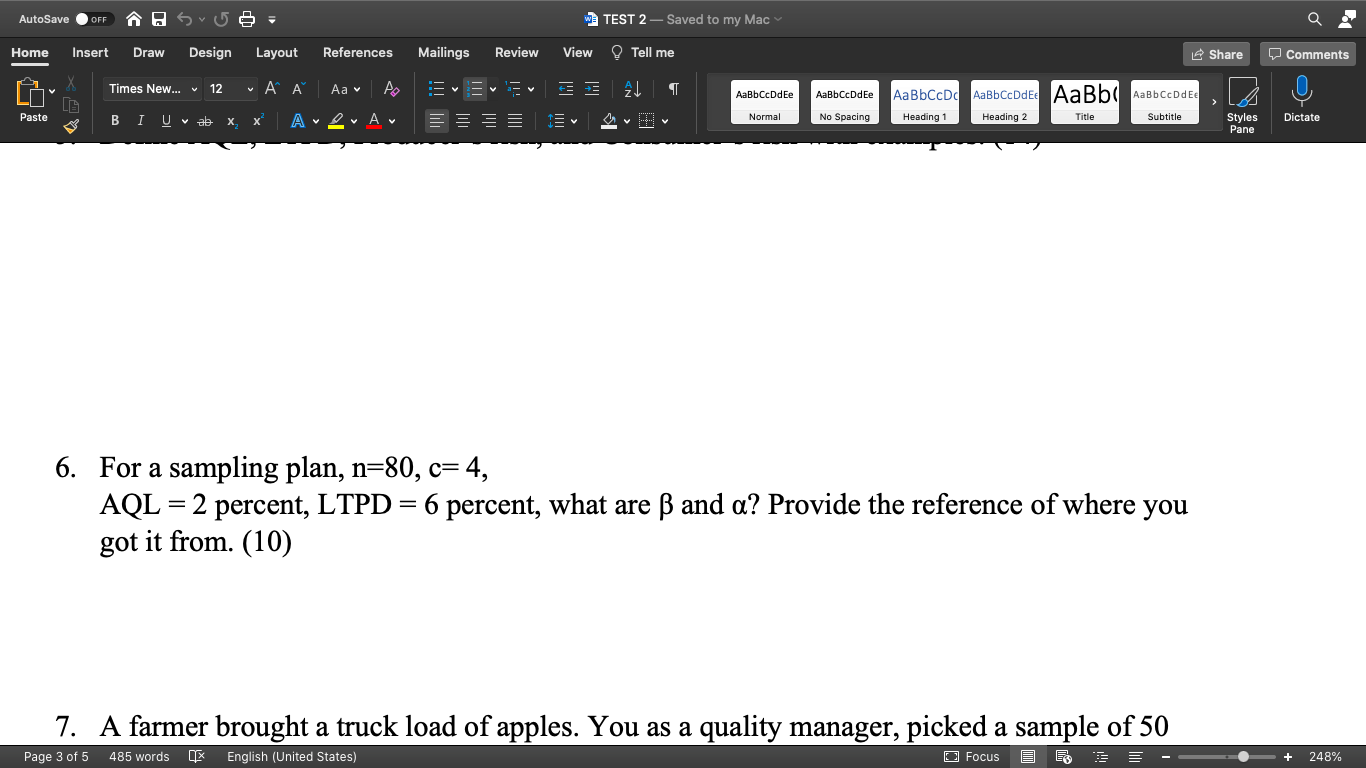Go to the References tab

pos(357,52)
